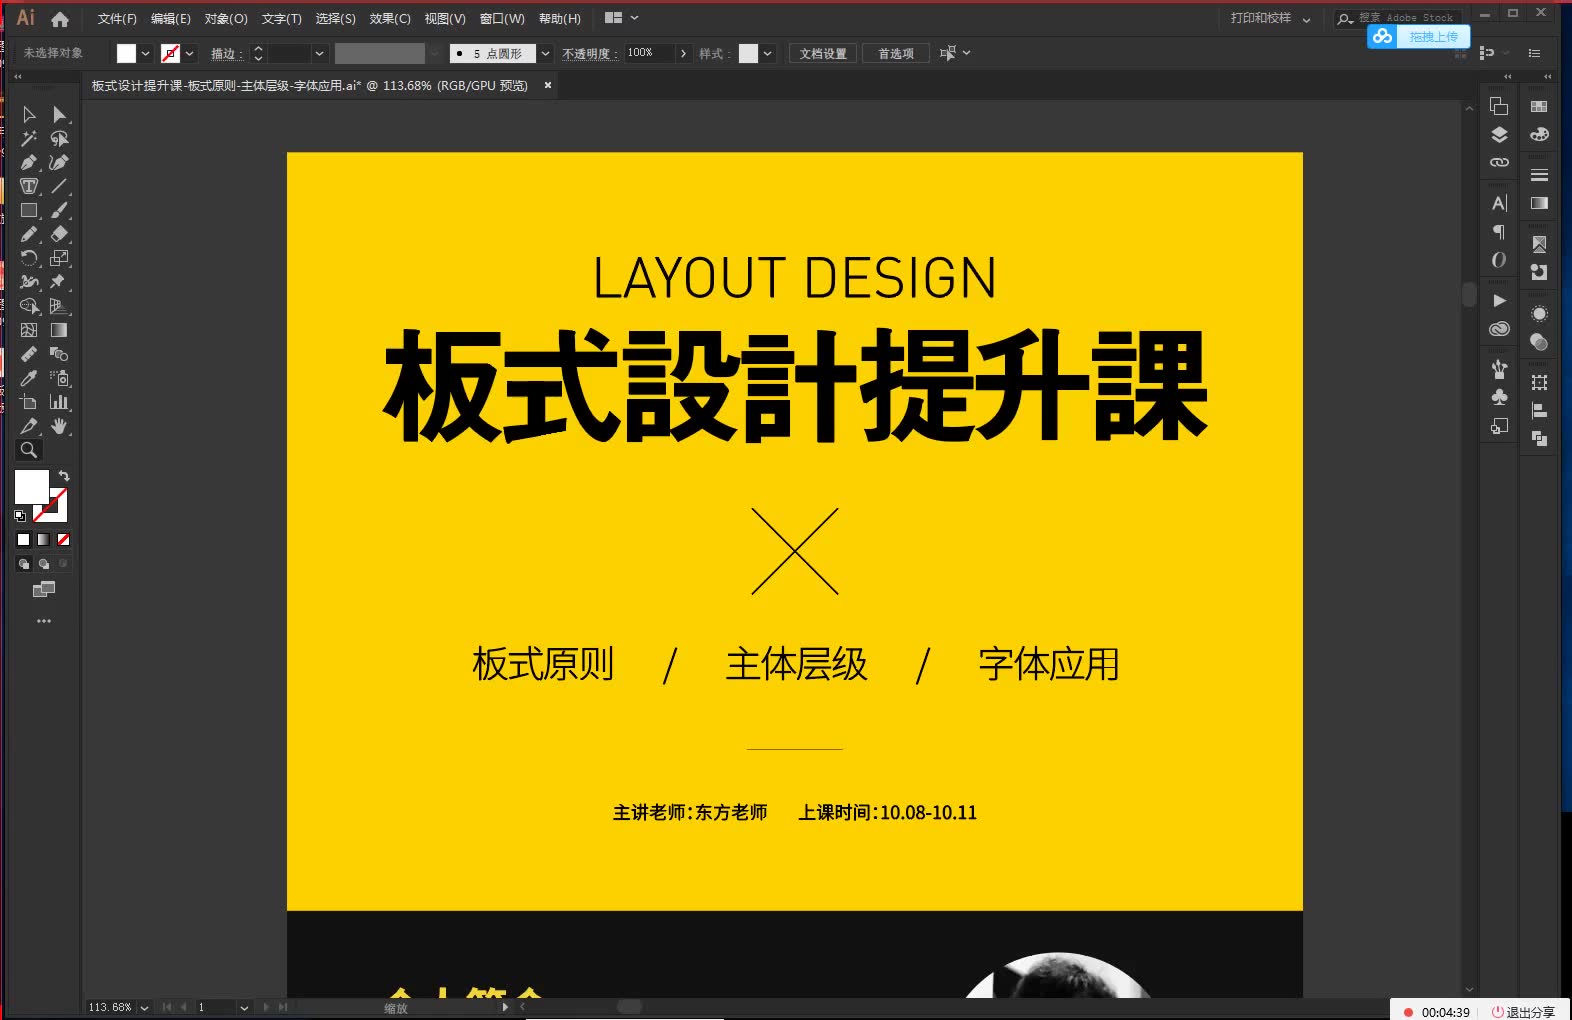Open the Layers panel icon
This screenshot has width=1572, height=1020.
coord(1499,135)
